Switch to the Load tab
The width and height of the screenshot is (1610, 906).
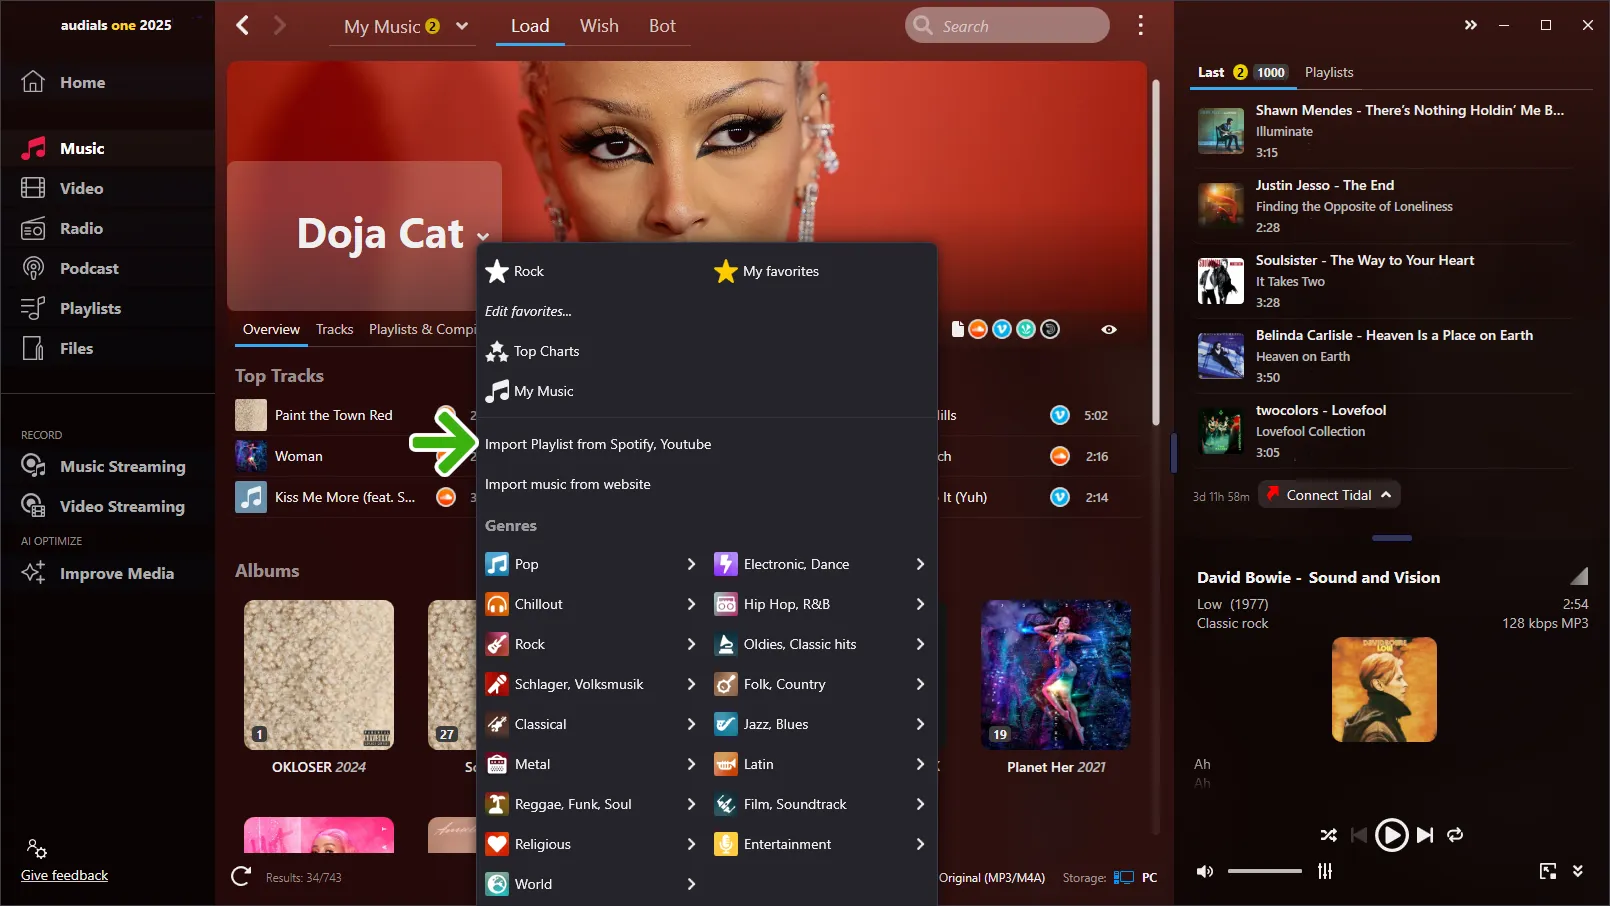[530, 26]
